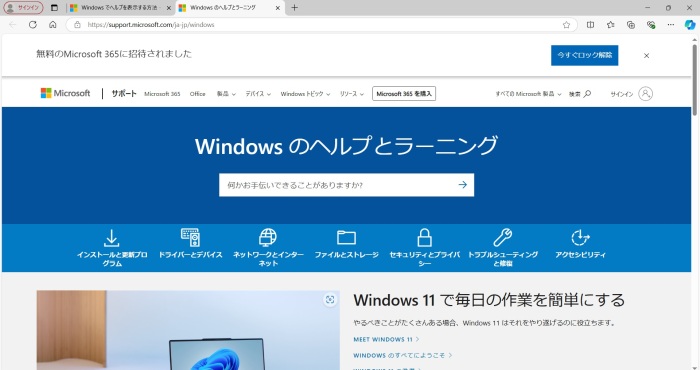Click the account avatar icon next to サインイン

[x=645, y=94]
